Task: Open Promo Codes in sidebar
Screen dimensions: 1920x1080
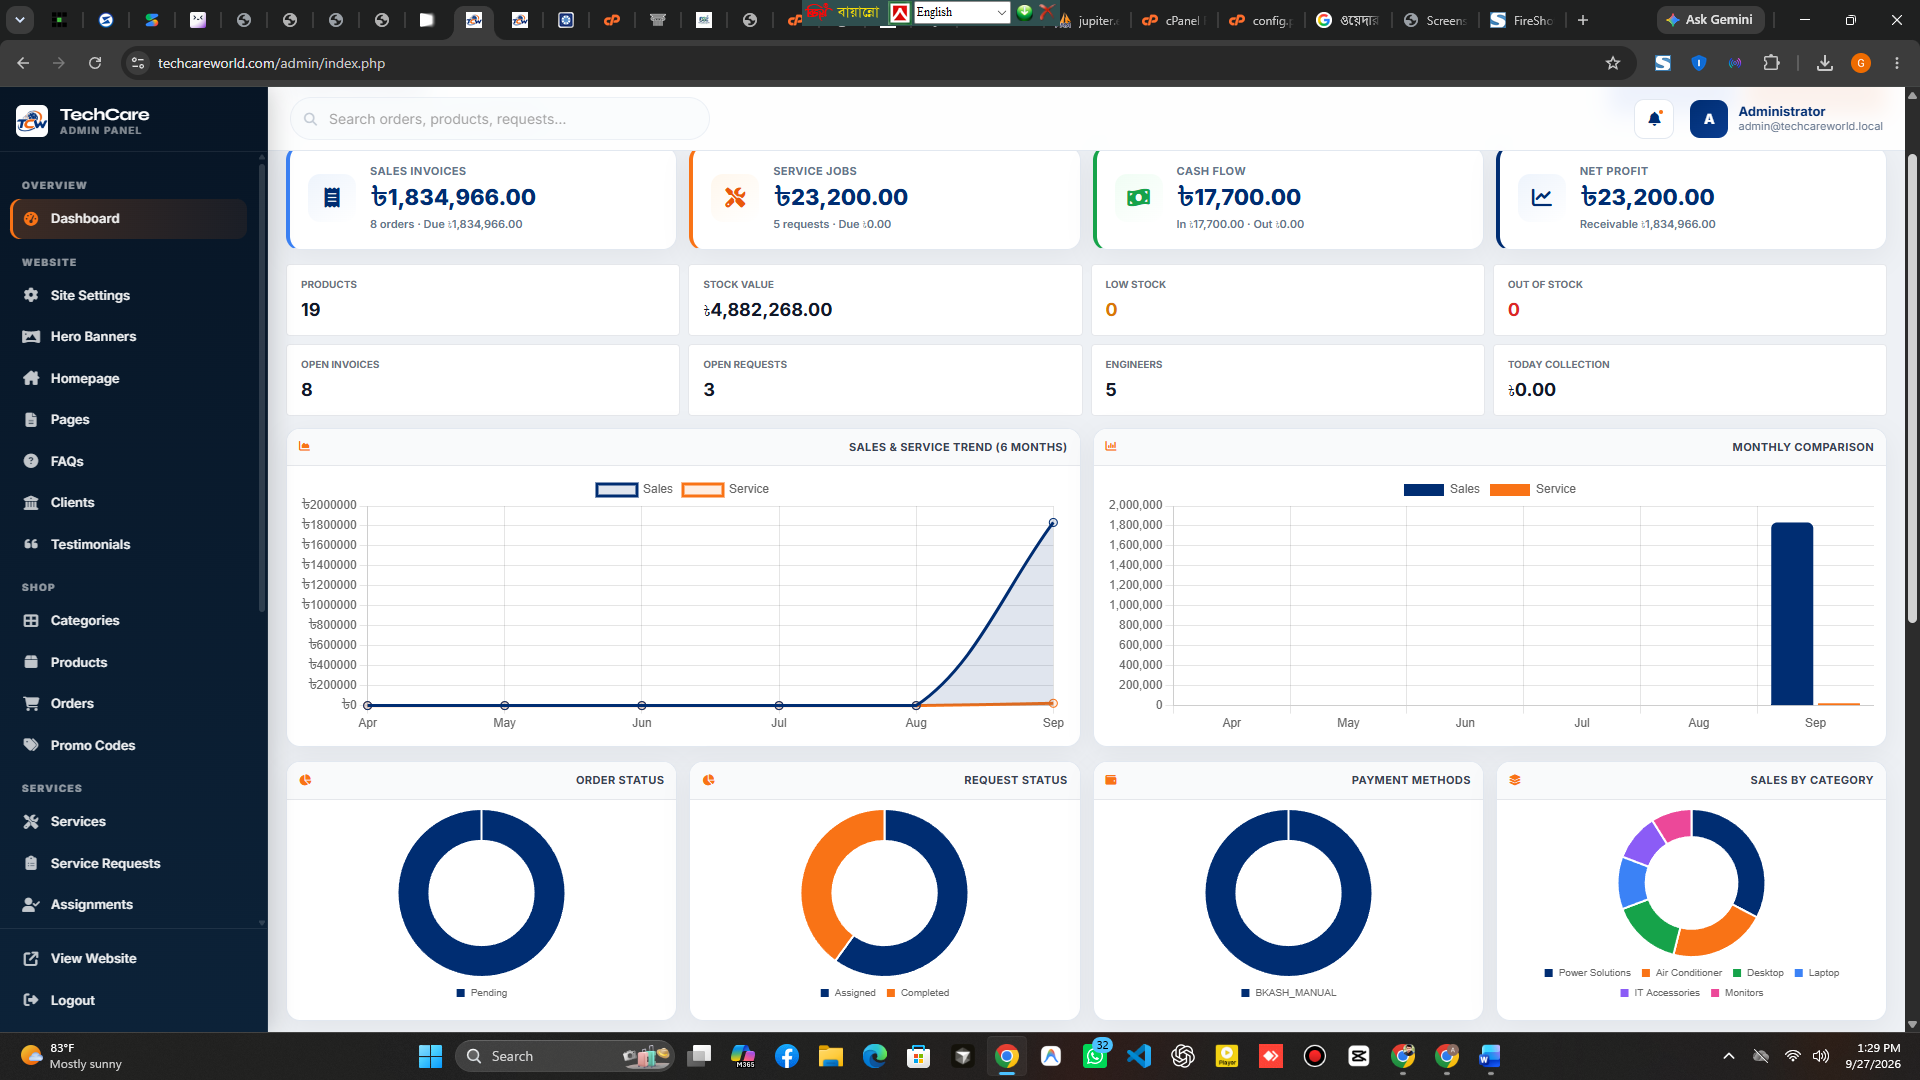Action: (x=128, y=745)
